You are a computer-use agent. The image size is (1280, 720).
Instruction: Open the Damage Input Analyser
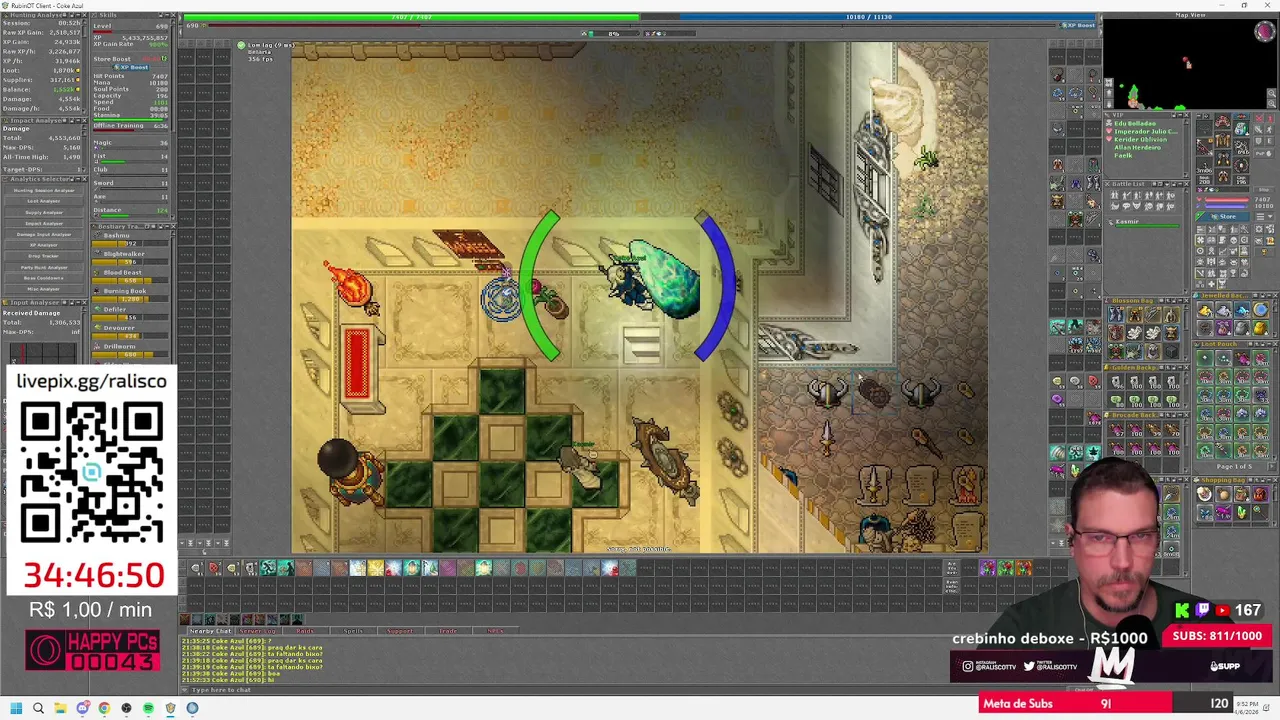pos(44,234)
